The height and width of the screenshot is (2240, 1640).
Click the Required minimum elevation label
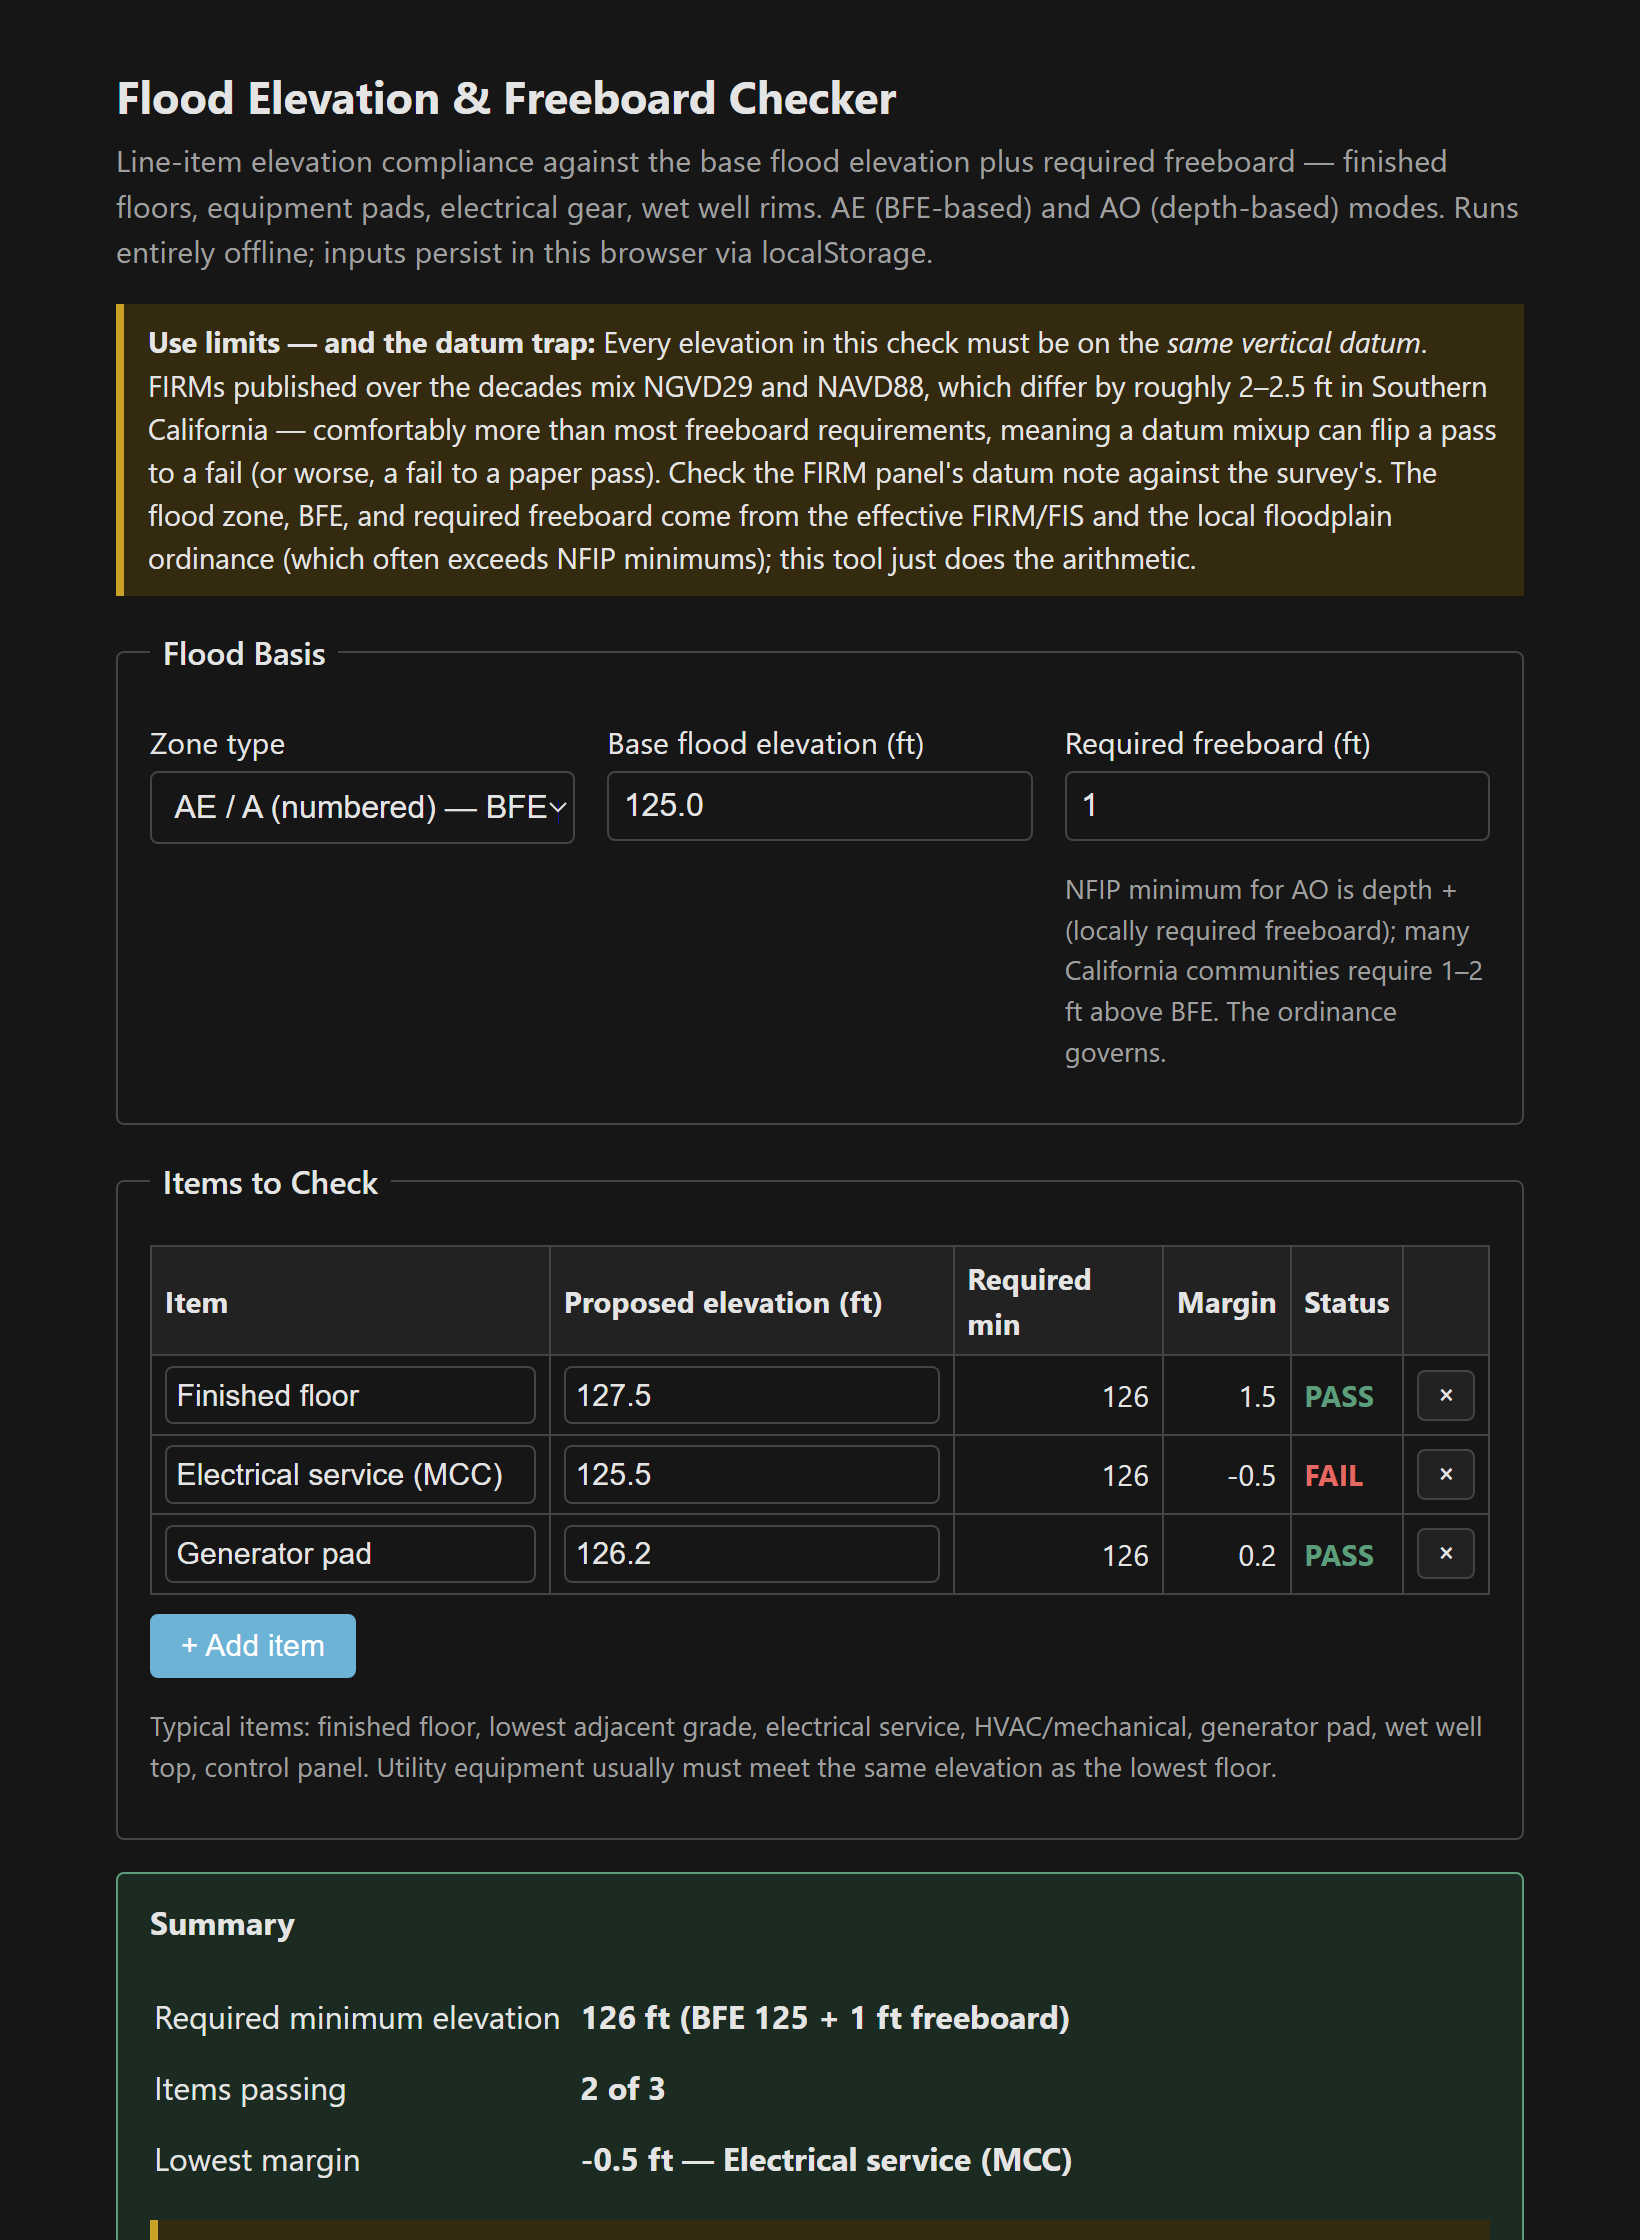[357, 2018]
